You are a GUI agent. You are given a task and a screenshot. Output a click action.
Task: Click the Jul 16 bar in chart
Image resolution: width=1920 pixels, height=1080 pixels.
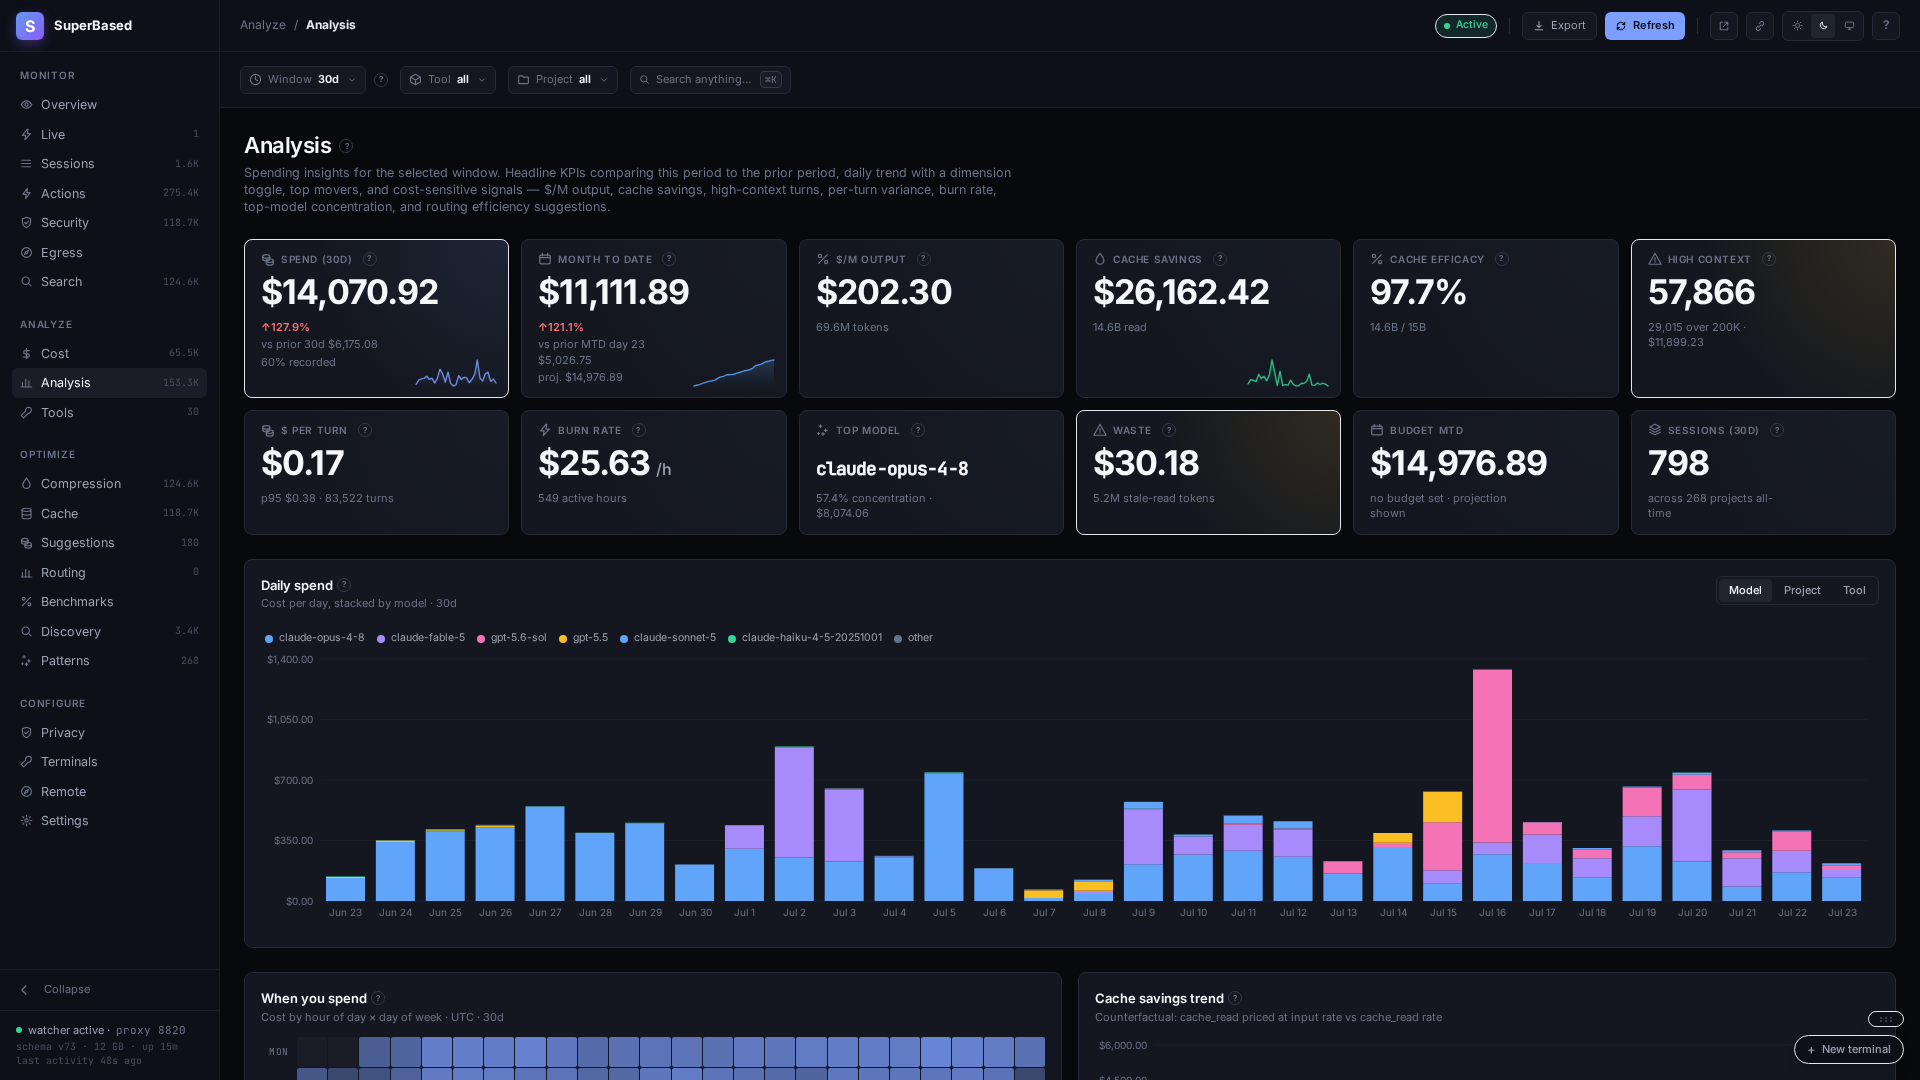click(1492, 785)
